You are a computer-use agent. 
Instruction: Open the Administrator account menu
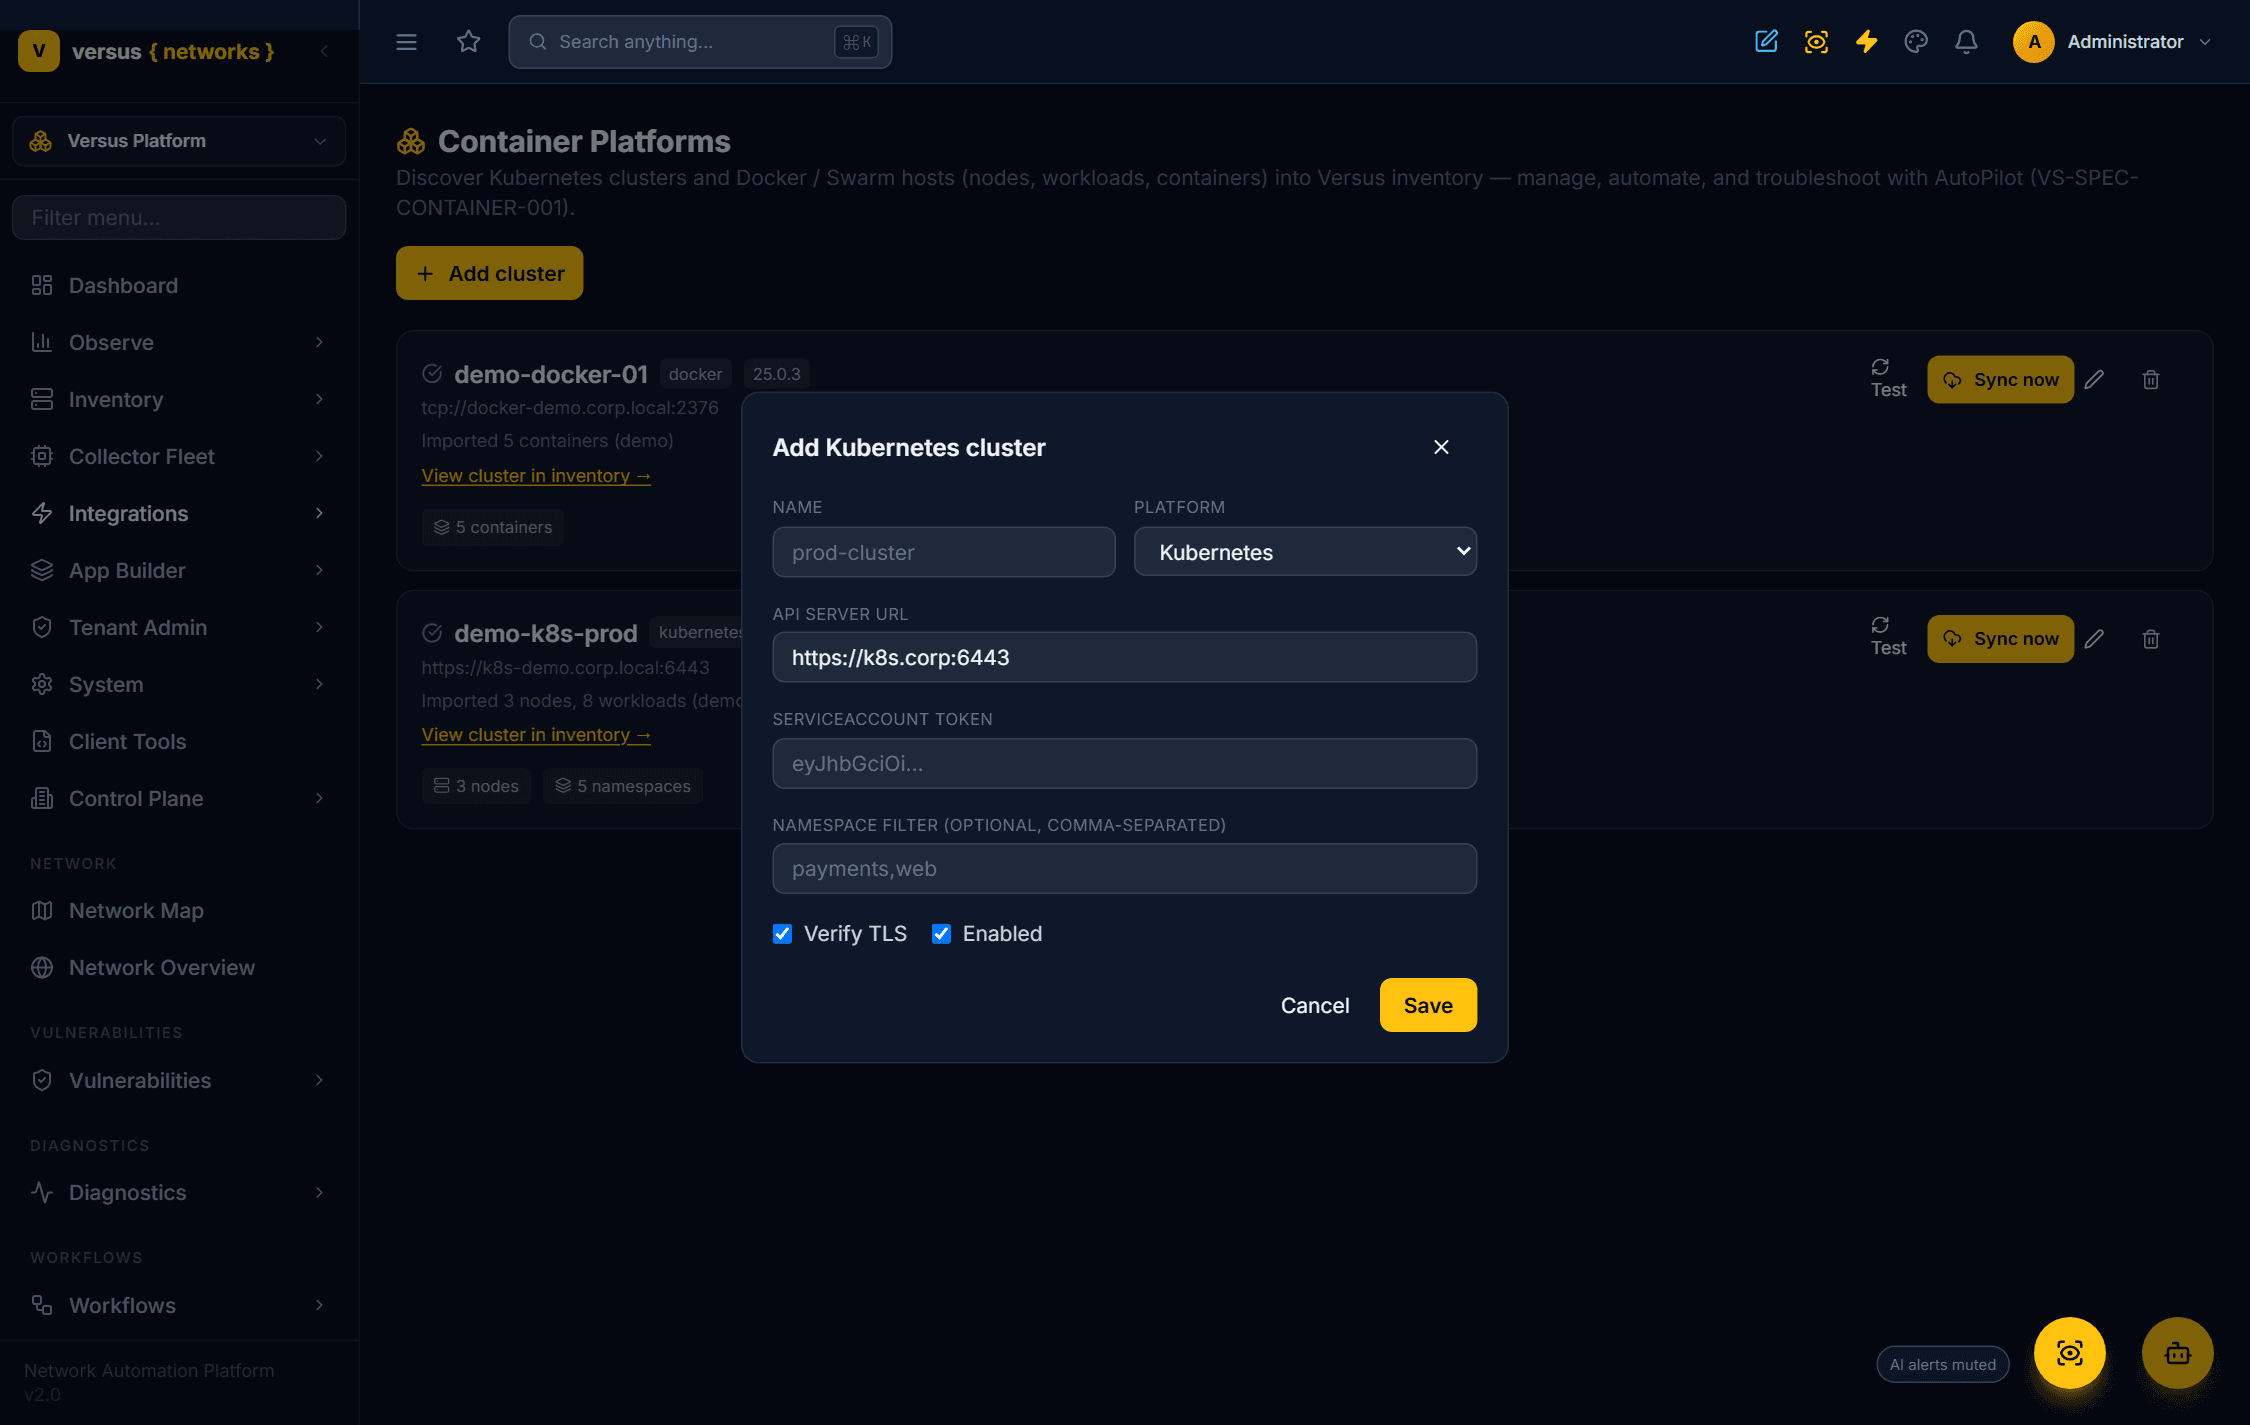point(2112,42)
